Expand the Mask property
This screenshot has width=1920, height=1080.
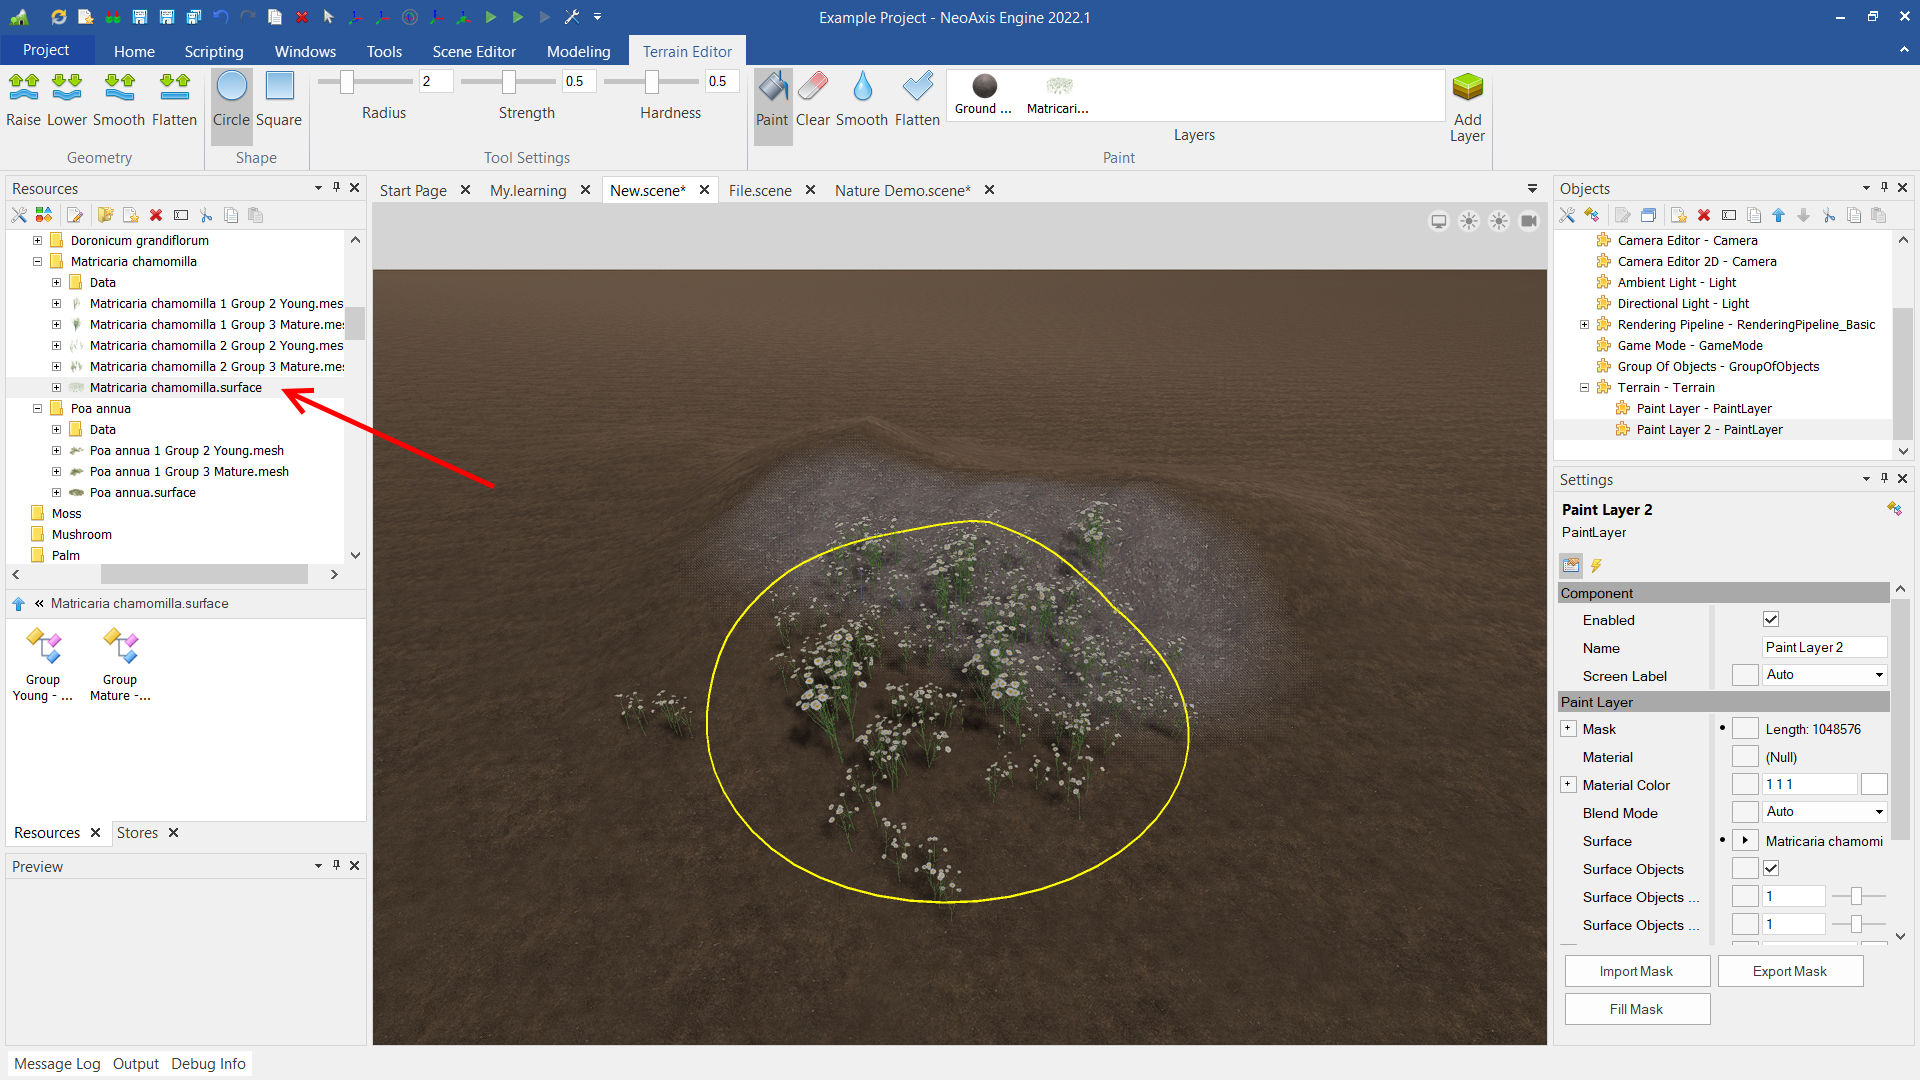point(1568,729)
